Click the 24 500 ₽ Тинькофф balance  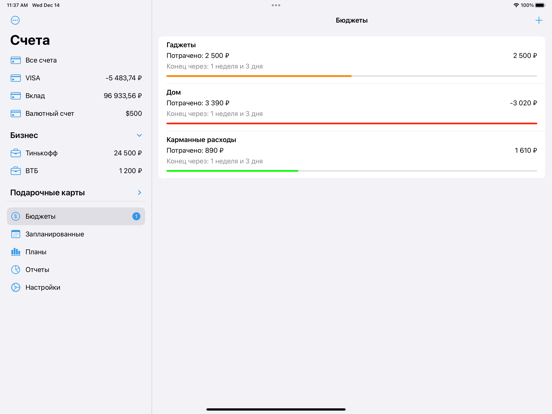(x=128, y=153)
